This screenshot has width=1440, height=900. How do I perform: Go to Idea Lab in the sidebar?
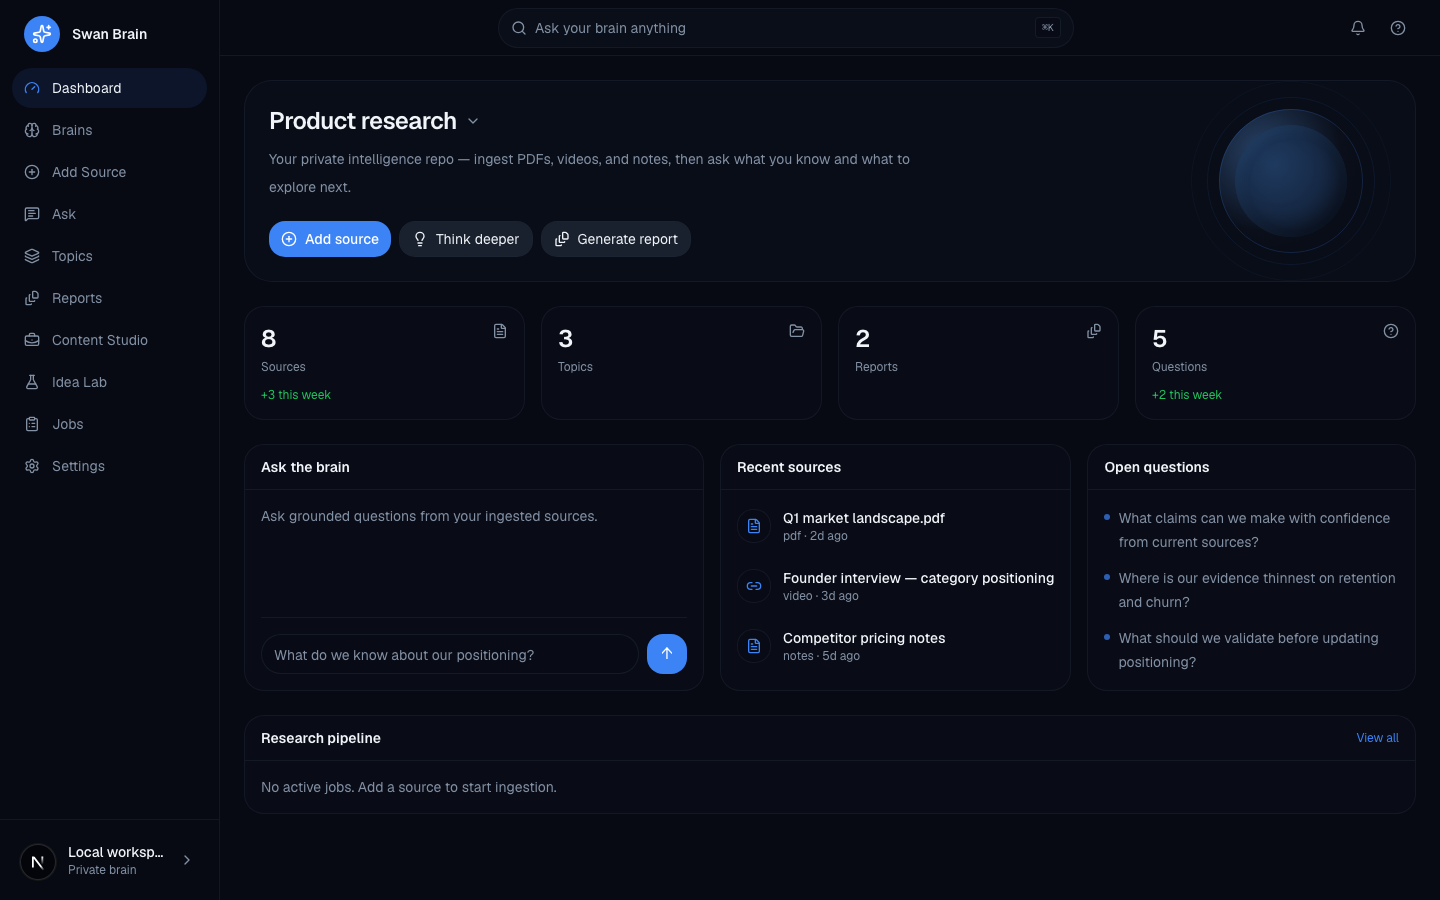pyautogui.click(x=109, y=382)
